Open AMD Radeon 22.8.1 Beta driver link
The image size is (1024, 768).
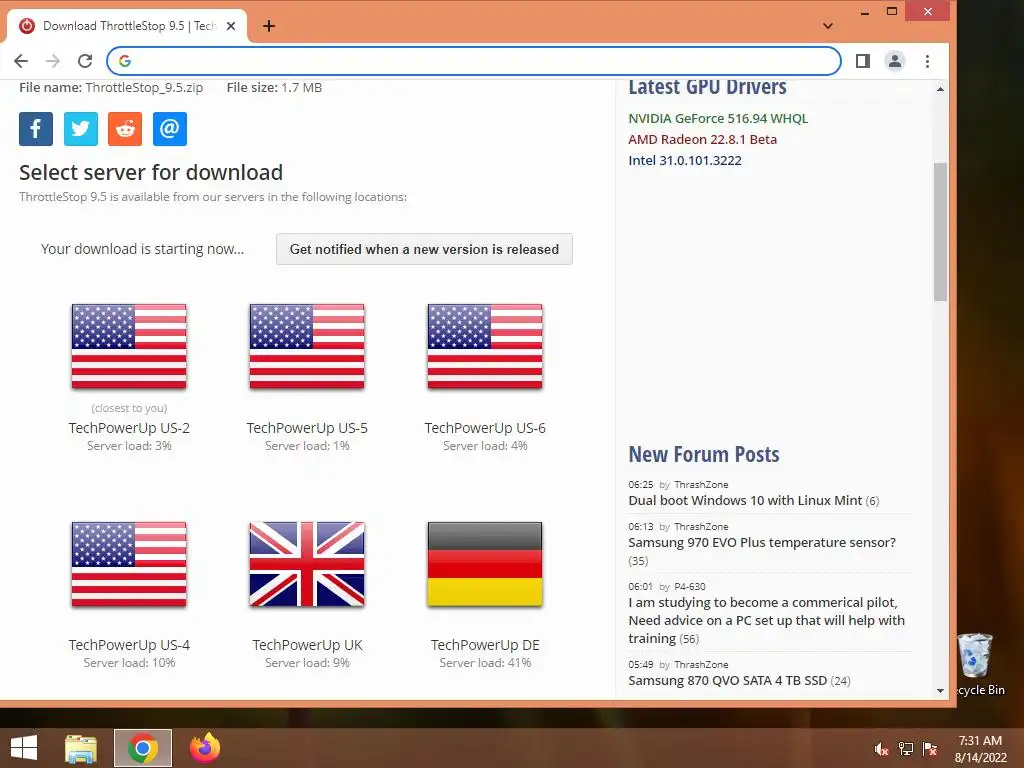click(703, 139)
